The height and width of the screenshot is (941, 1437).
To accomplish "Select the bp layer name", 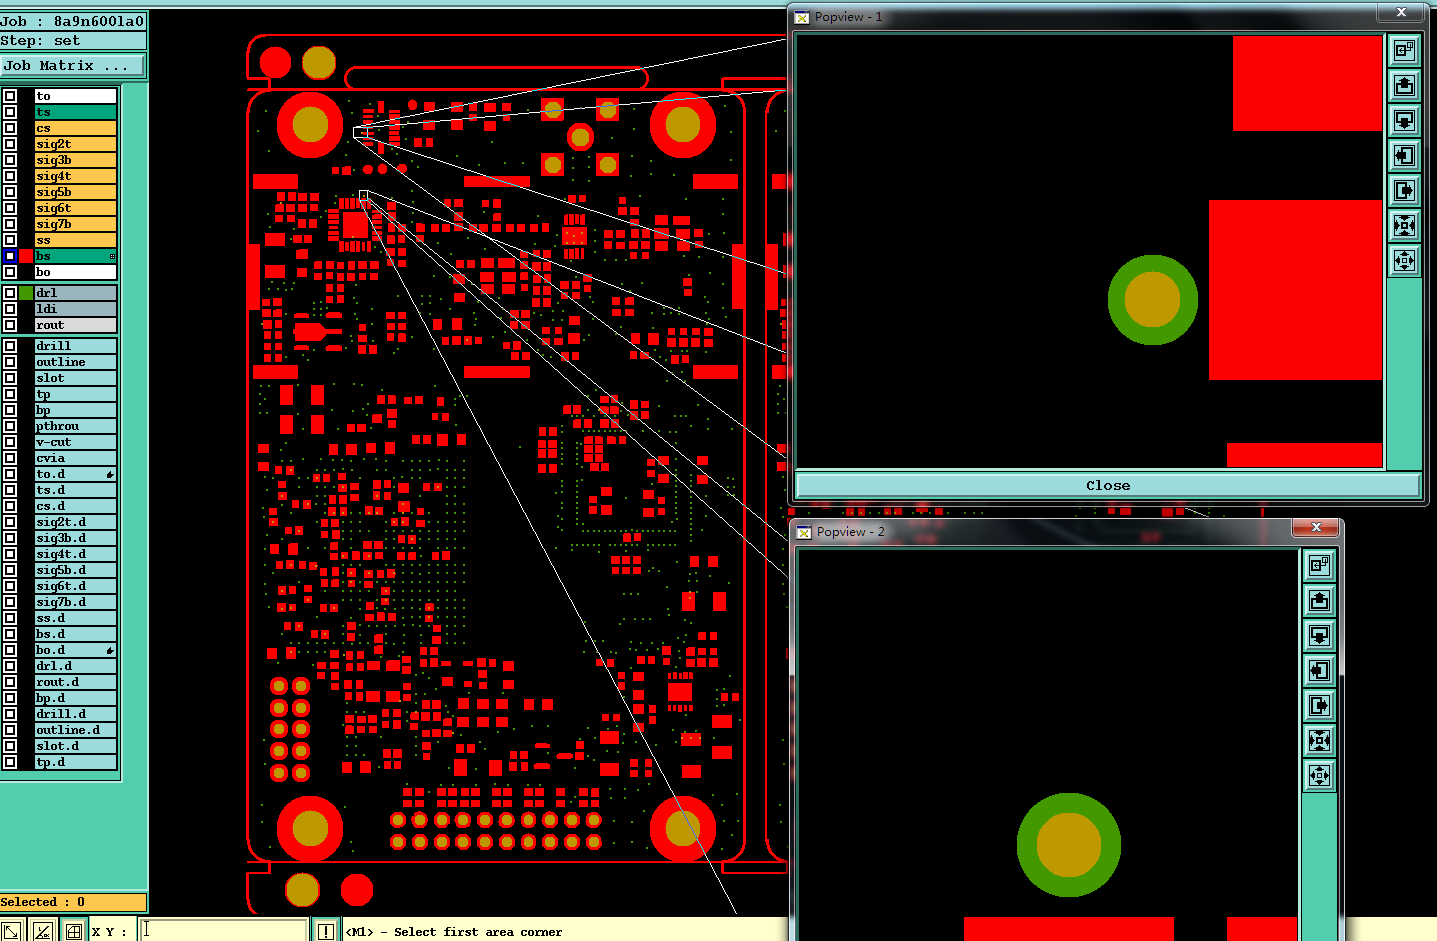I will (76, 410).
